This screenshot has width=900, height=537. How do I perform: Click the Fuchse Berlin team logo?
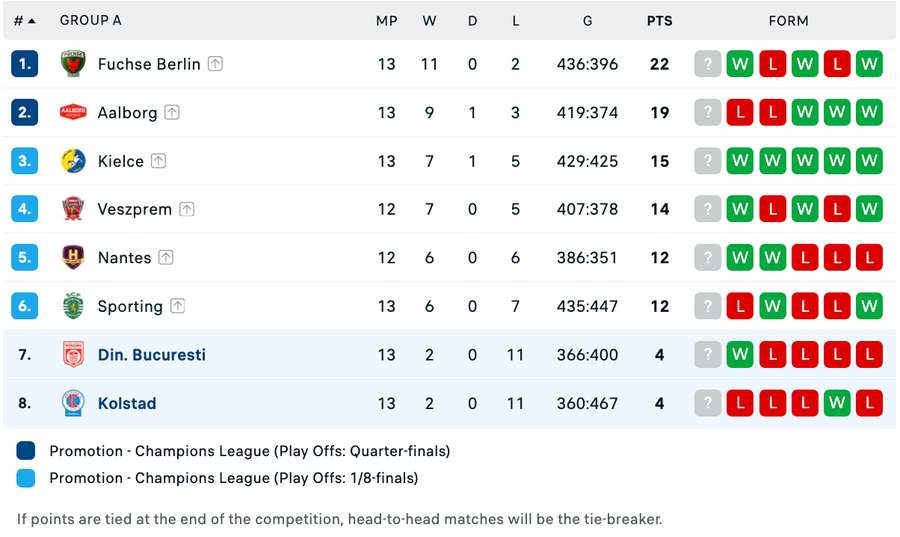tap(73, 64)
